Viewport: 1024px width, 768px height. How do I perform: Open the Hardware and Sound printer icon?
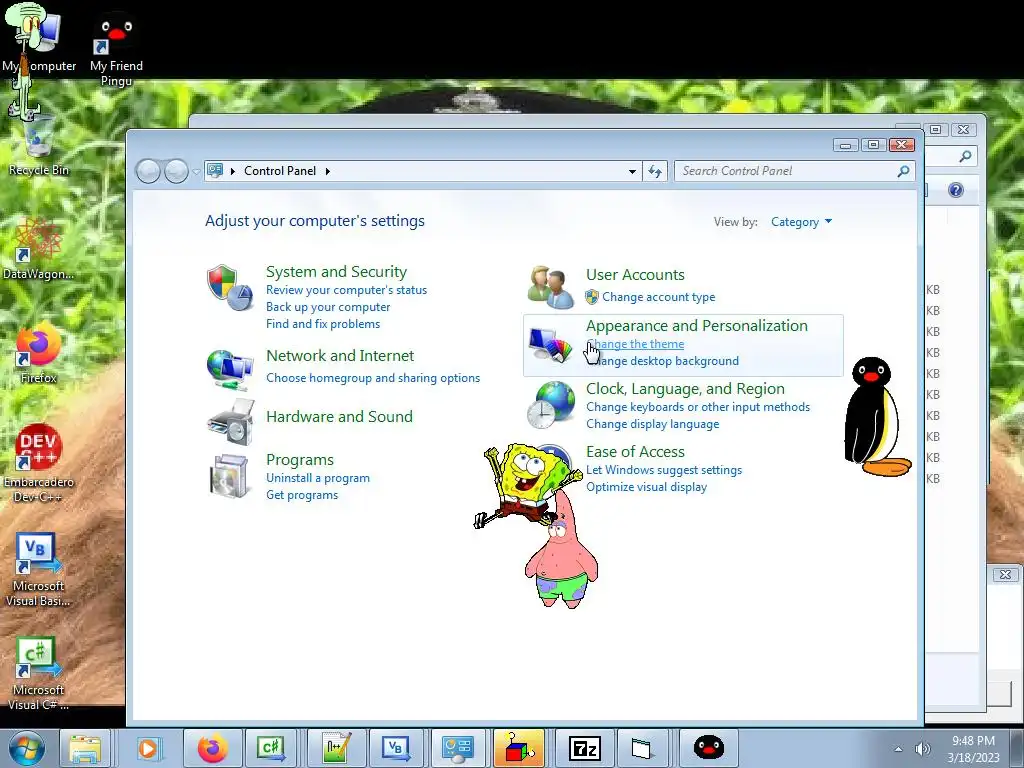coord(230,423)
